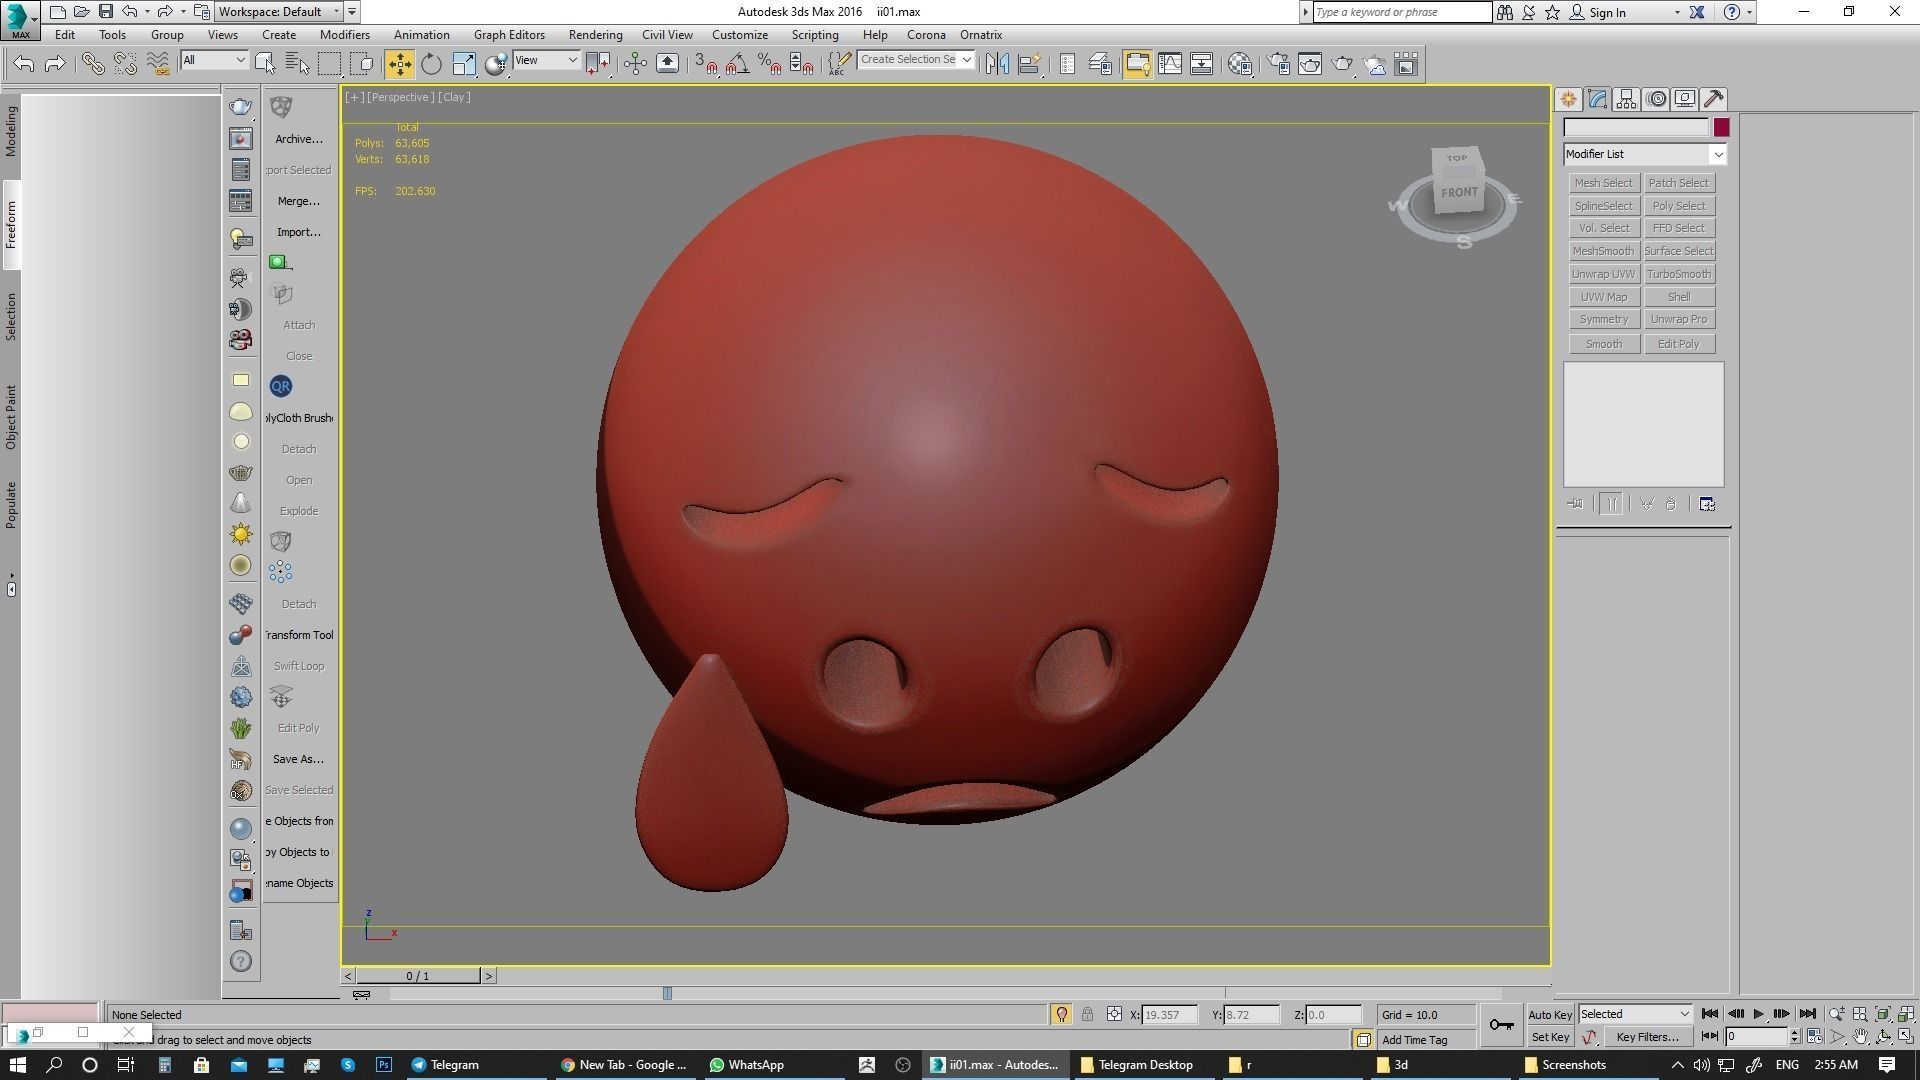Image resolution: width=1920 pixels, height=1080 pixels.
Task: Open the Schematic View
Action: point(1202,64)
